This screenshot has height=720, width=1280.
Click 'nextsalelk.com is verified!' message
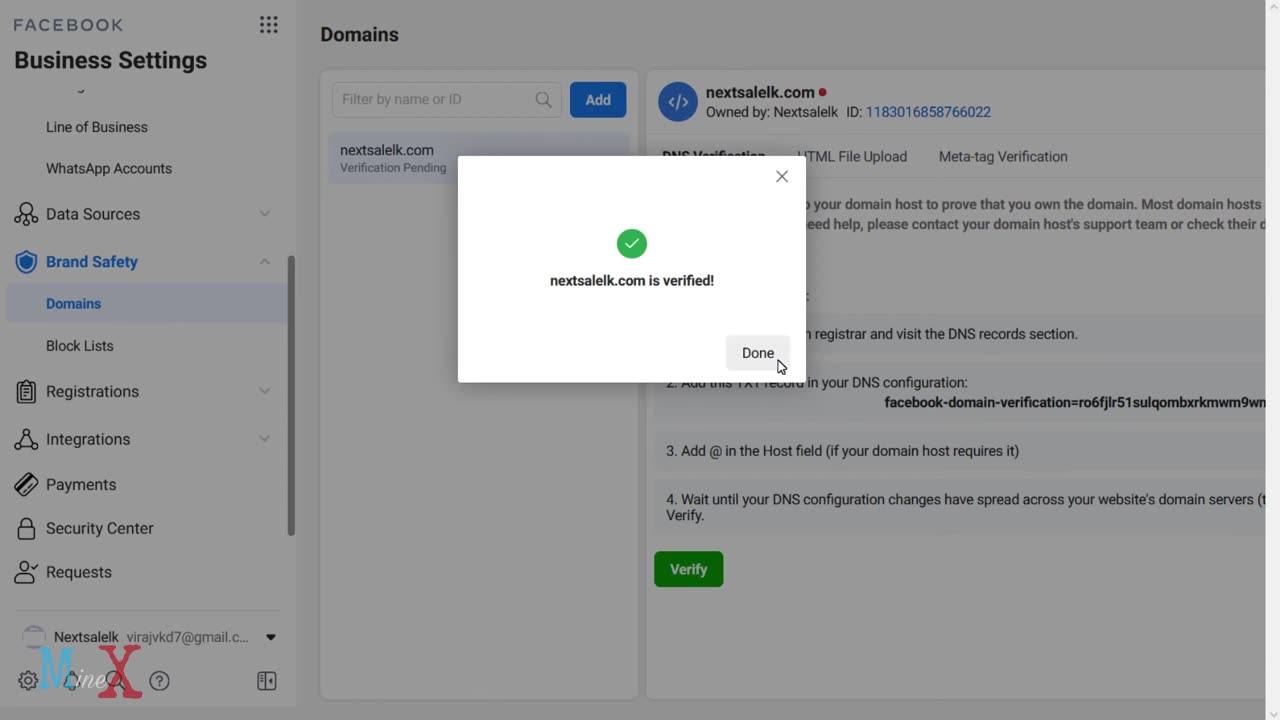[632, 281]
